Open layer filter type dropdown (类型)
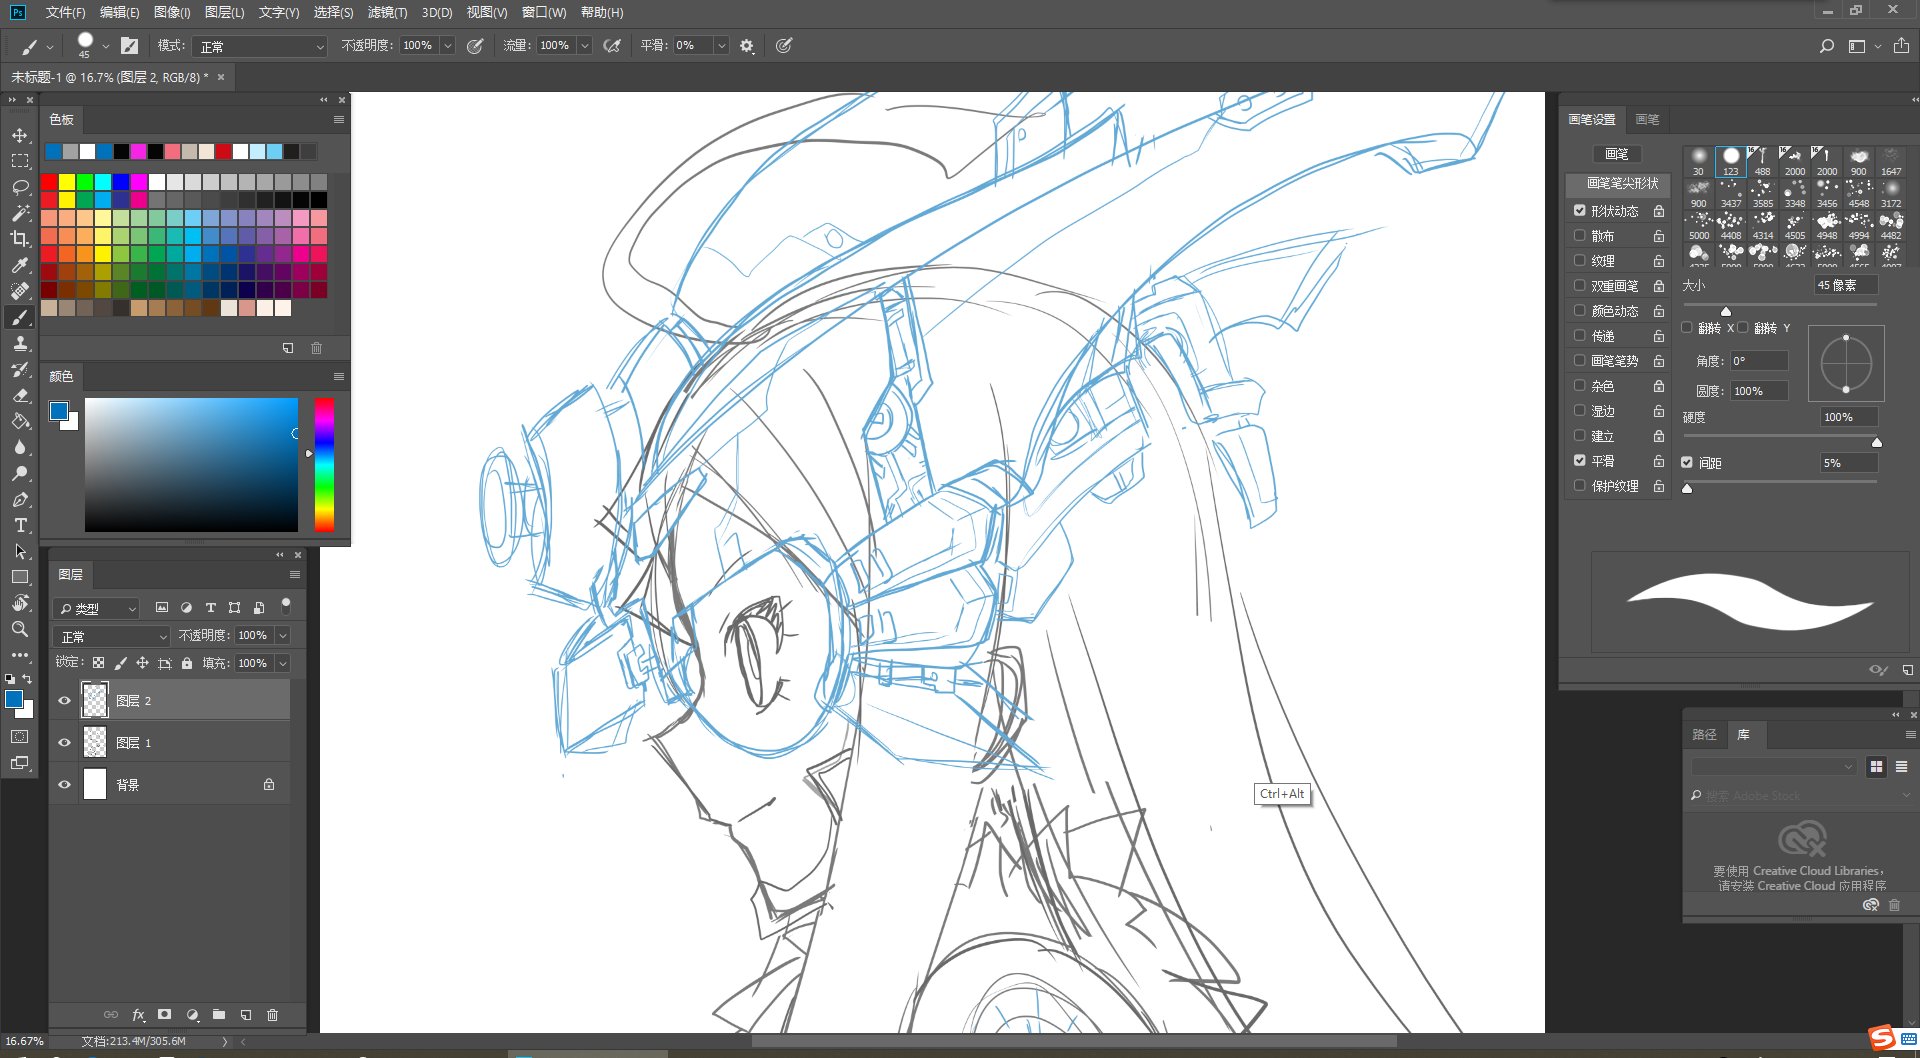The image size is (1920, 1058). [x=96, y=608]
